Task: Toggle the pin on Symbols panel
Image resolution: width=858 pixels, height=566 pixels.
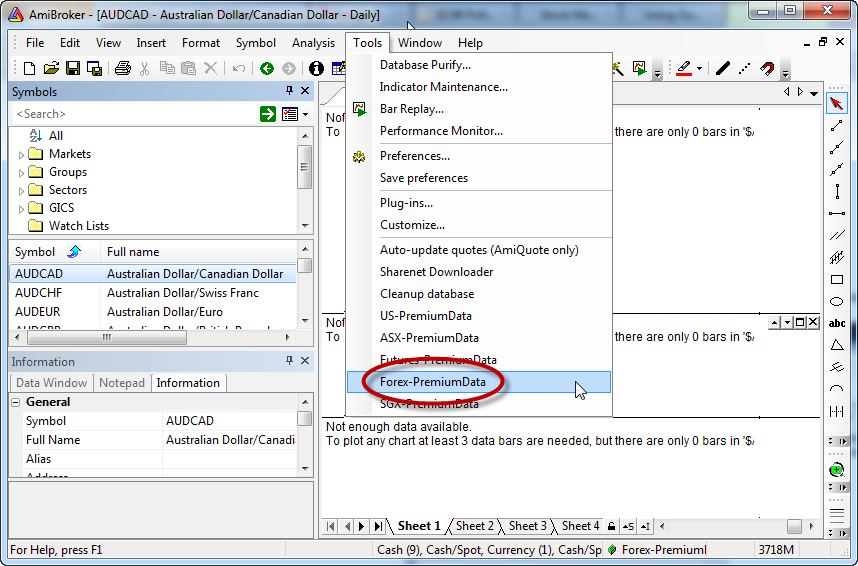Action: [x=289, y=91]
